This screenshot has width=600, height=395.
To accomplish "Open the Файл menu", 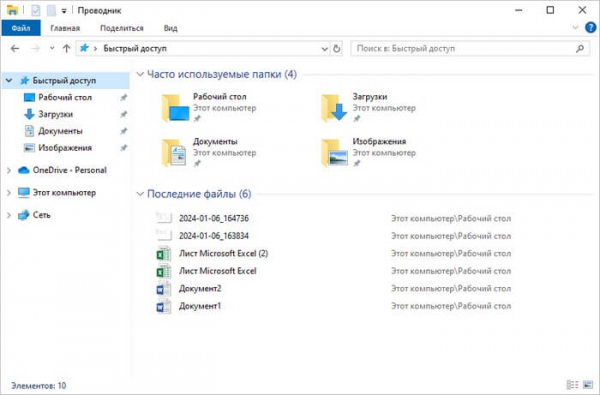I will [x=21, y=28].
